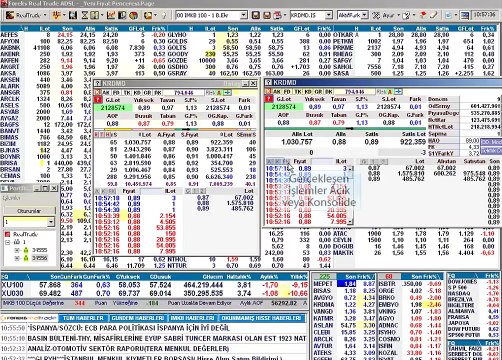Click green plus icon in active KRDMD window

tap(398, 91)
